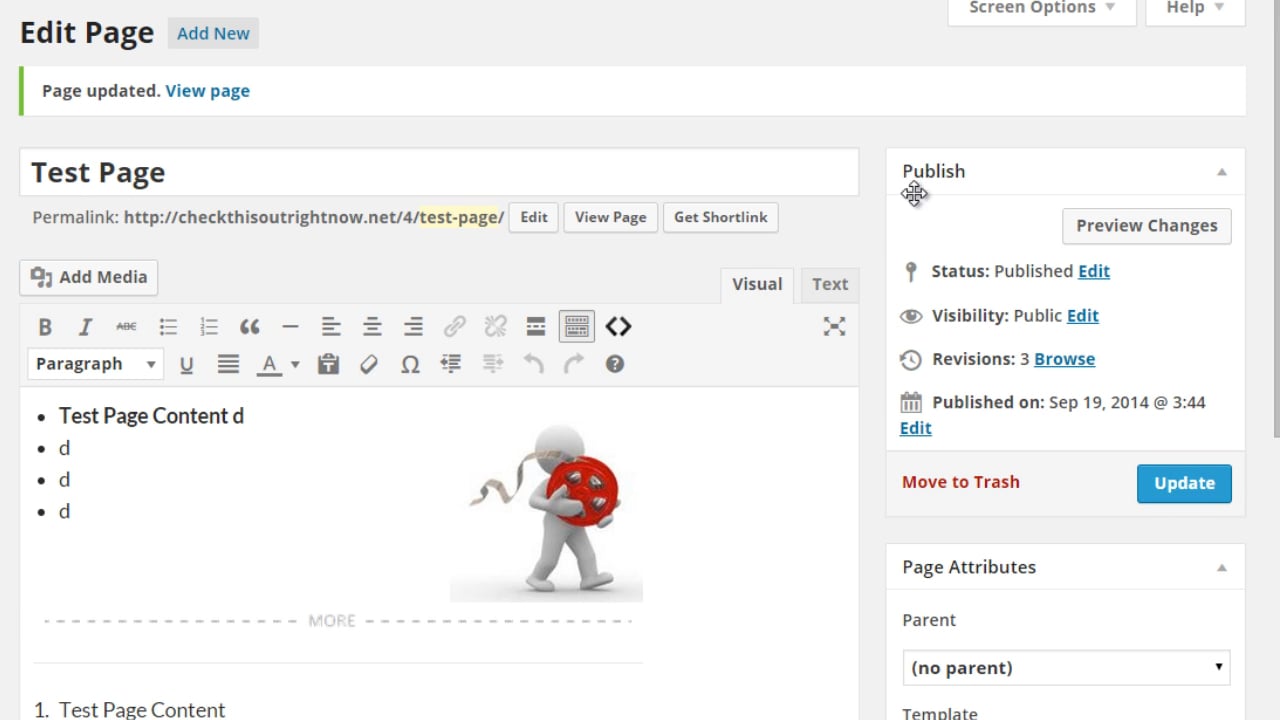
Task: Click the align center icon
Action: tap(371, 326)
